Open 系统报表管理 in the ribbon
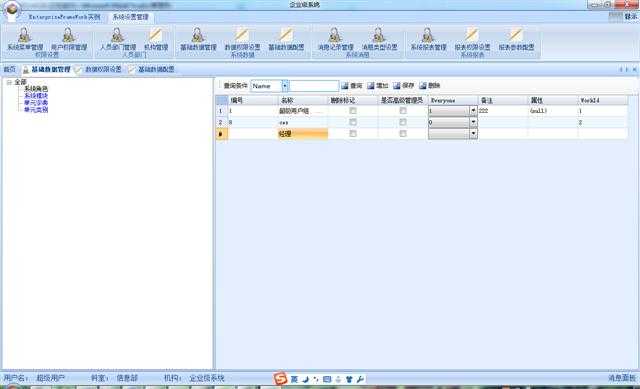Screen dimensions: 640x389 [428, 40]
